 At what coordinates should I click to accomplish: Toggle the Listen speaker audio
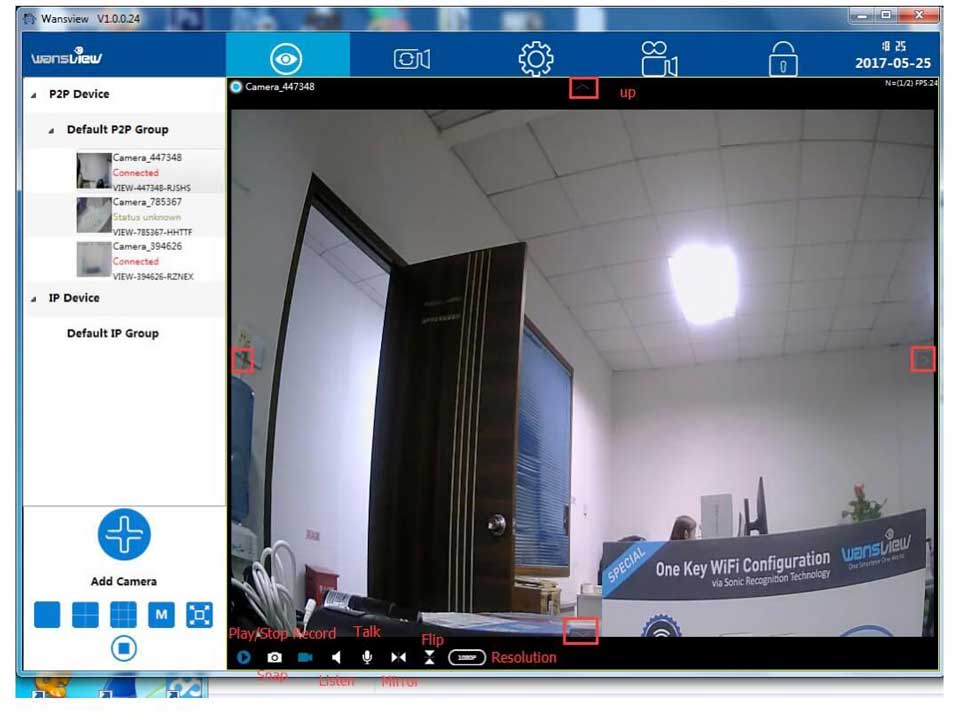click(337, 657)
